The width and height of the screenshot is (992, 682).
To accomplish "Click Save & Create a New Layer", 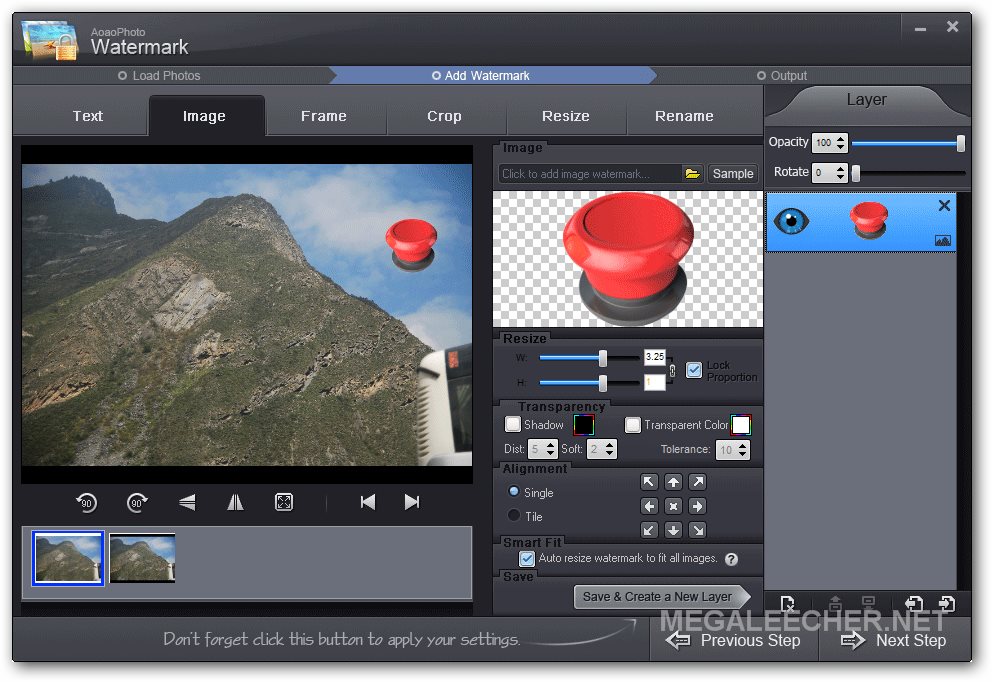I will [x=662, y=597].
